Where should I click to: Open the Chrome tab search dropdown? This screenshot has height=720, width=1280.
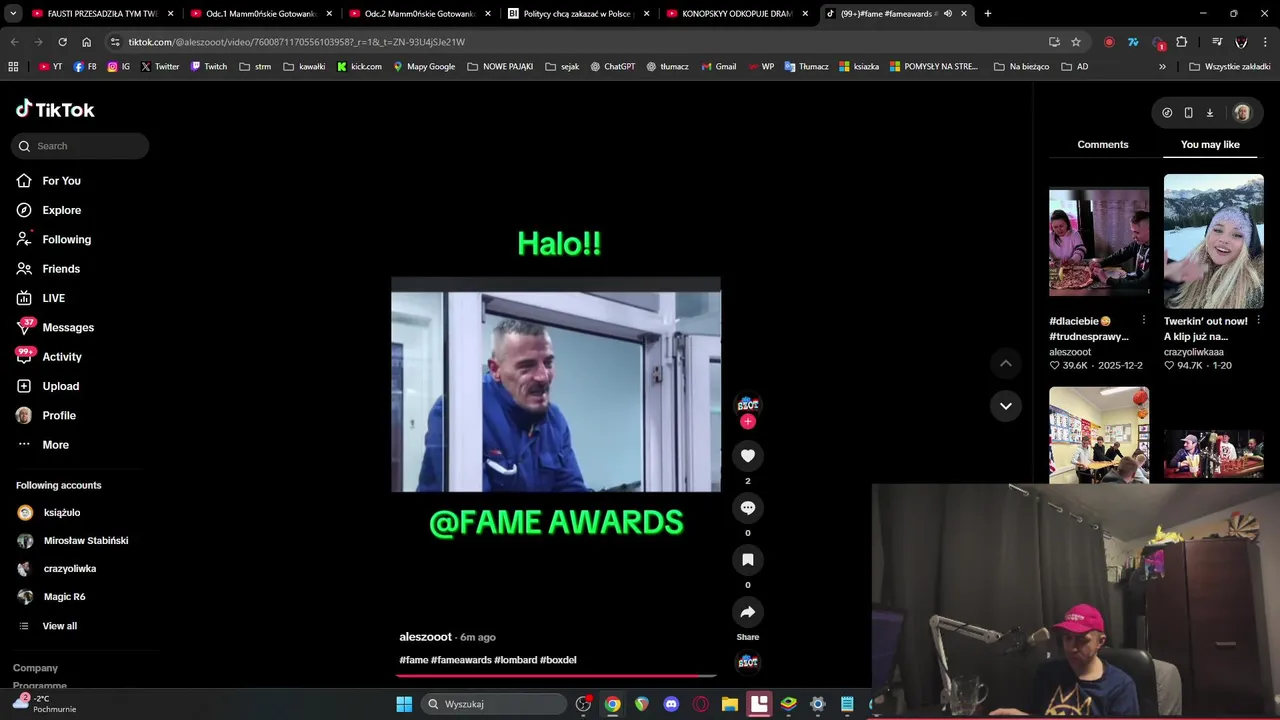pyautogui.click(x=13, y=14)
